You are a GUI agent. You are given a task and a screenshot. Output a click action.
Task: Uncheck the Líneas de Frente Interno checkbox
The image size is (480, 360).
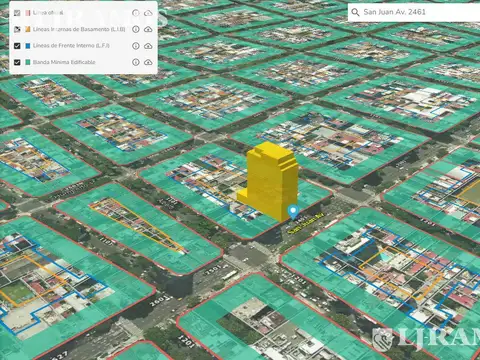tap(17, 46)
